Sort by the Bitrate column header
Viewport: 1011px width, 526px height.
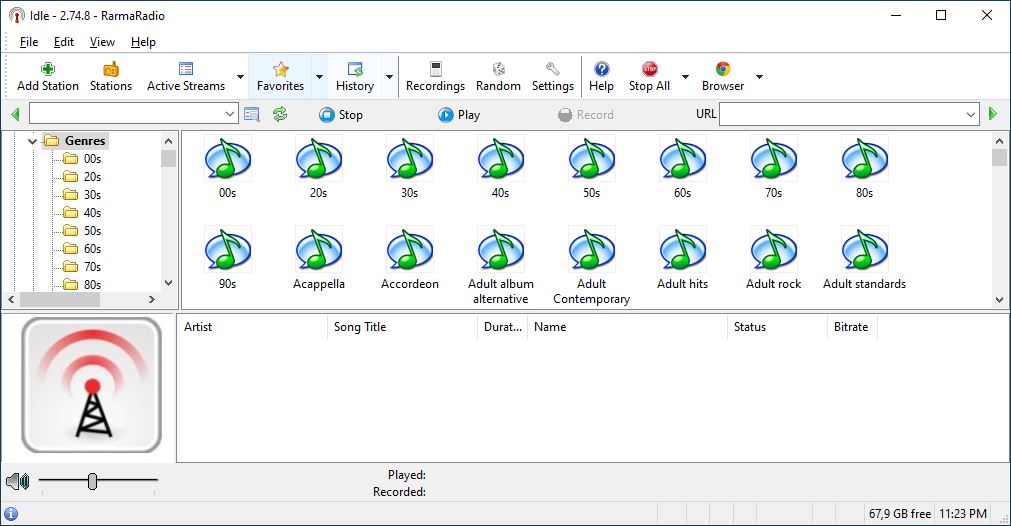click(x=852, y=327)
